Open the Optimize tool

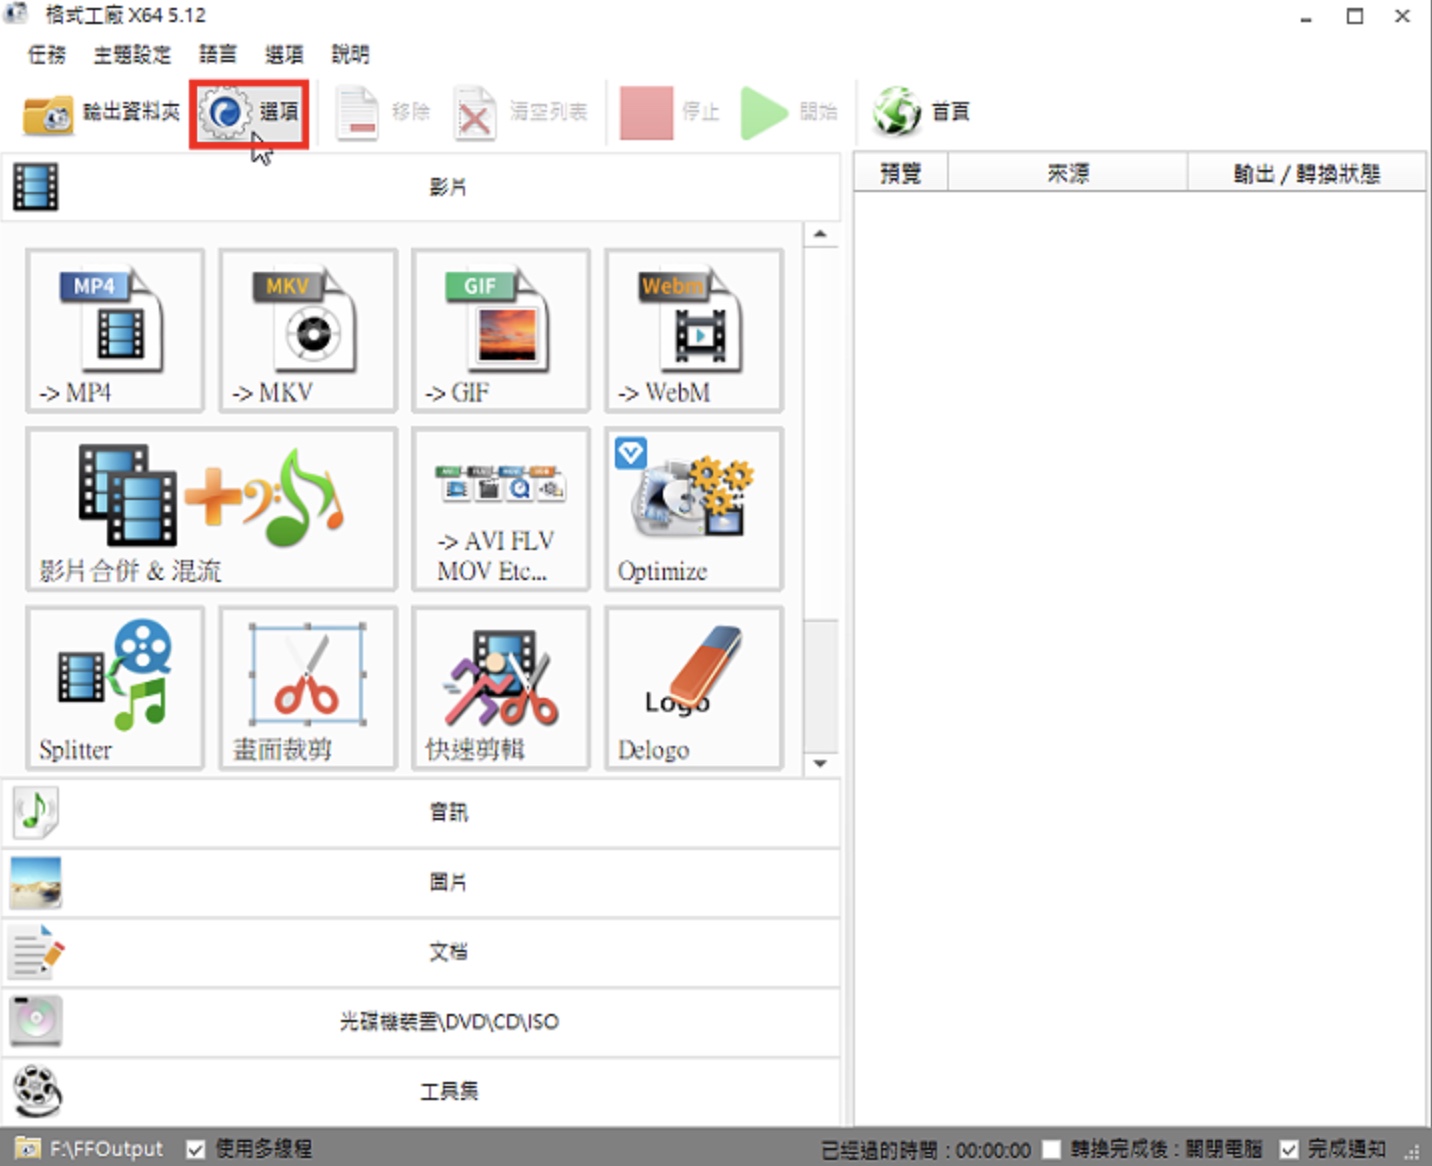[x=694, y=509]
